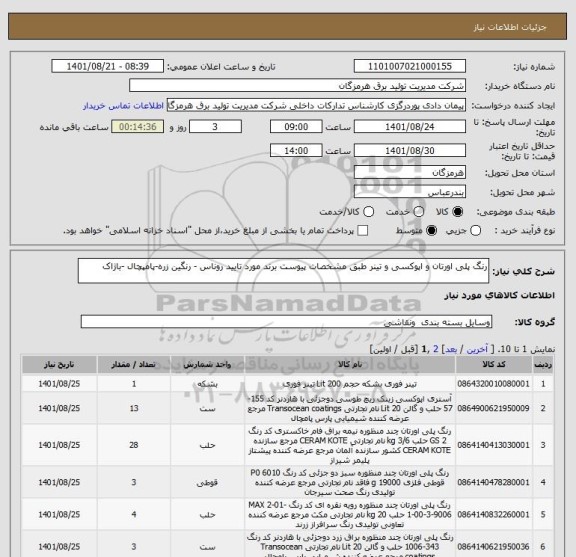Click the کد کالا column header
The image size is (576, 557).
pyautogui.click(x=494, y=364)
